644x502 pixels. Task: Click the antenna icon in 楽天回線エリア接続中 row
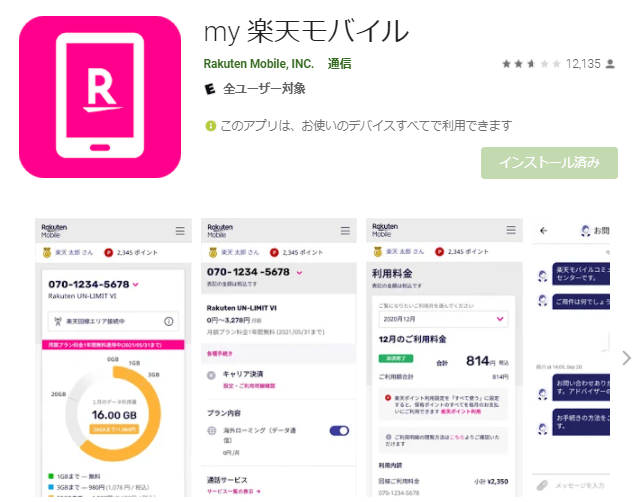click(58, 321)
